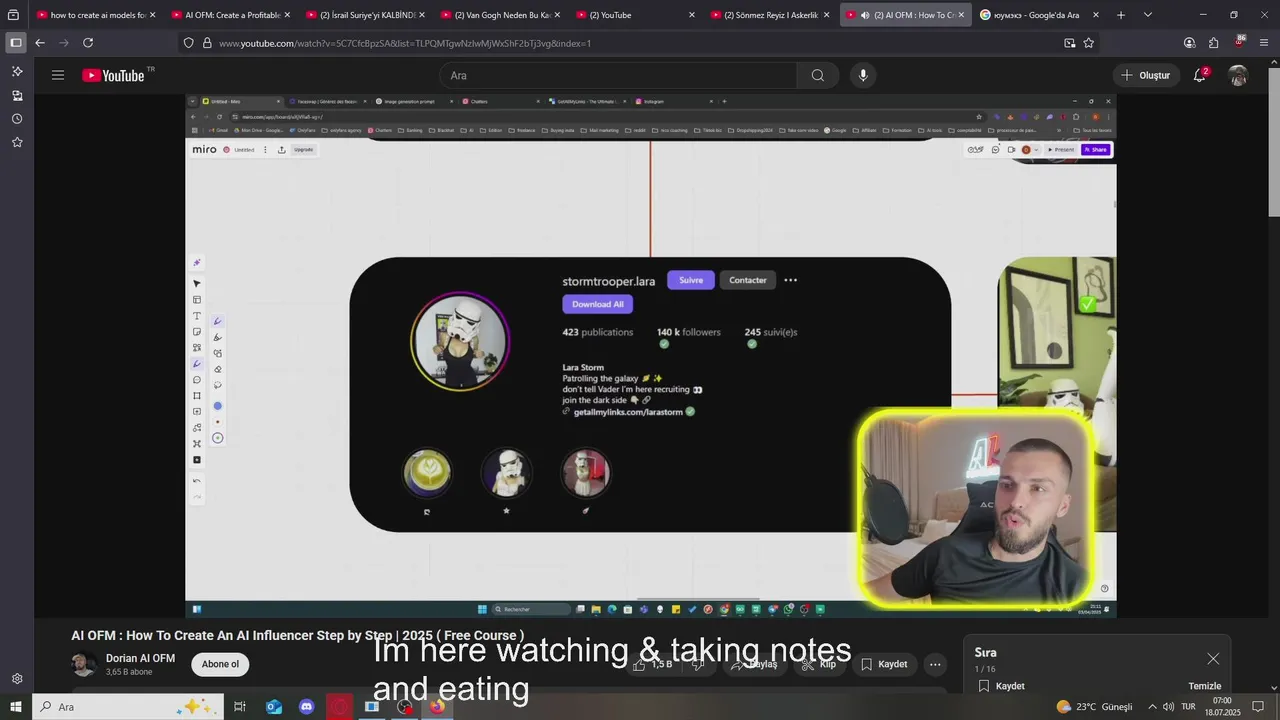Close the Google'da Ara tab
This screenshot has height=720, width=1280.
pyautogui.click(x=1096, y=15)
